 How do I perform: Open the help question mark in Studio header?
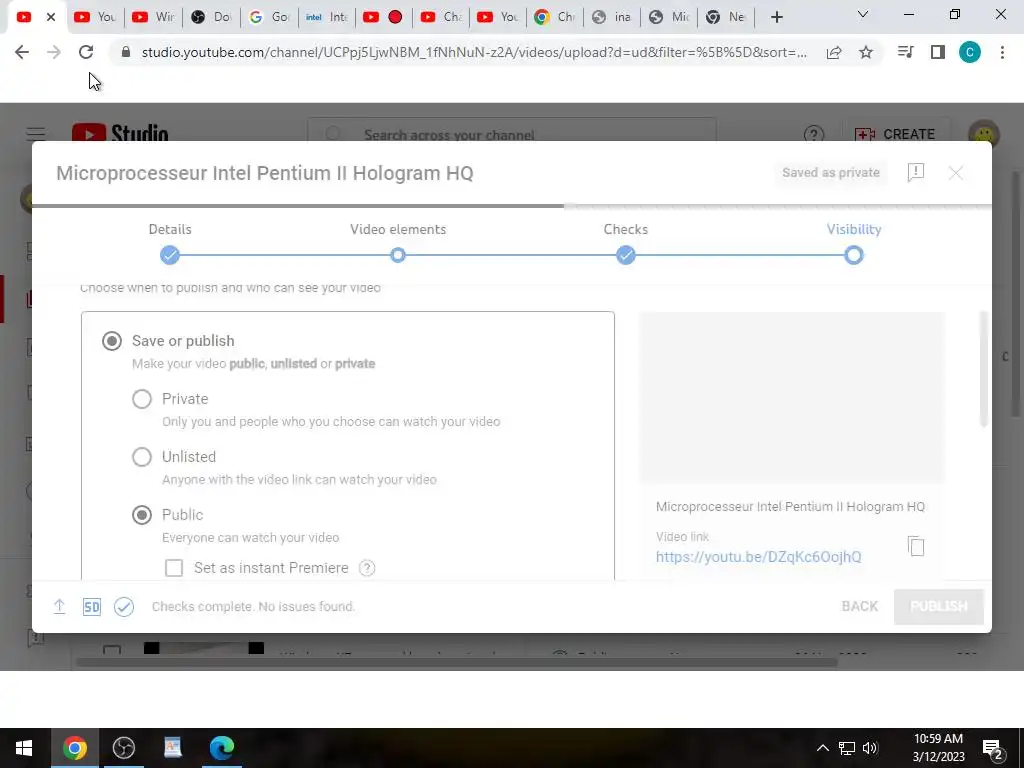pyautogui.click(x=814, y=135)
